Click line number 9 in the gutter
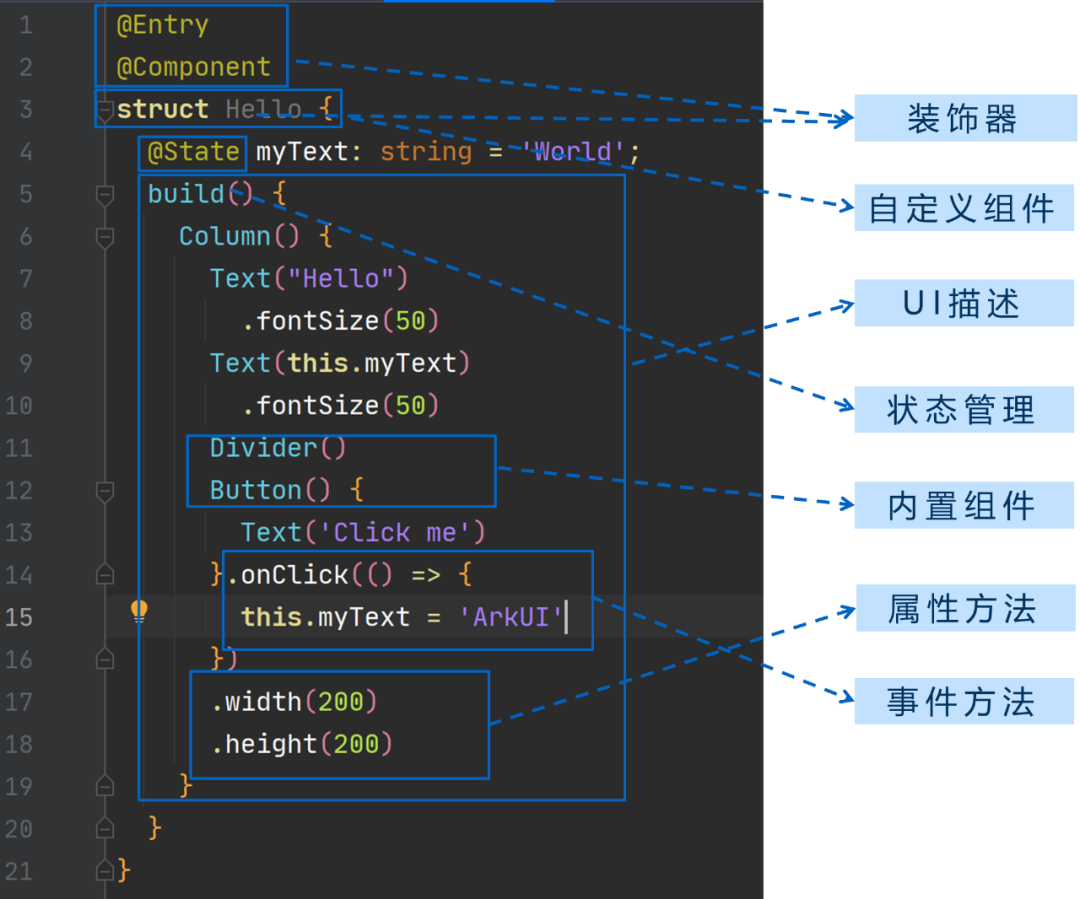Image resolution: width=1080 pixels, height=899 pixels. (25, 364)
